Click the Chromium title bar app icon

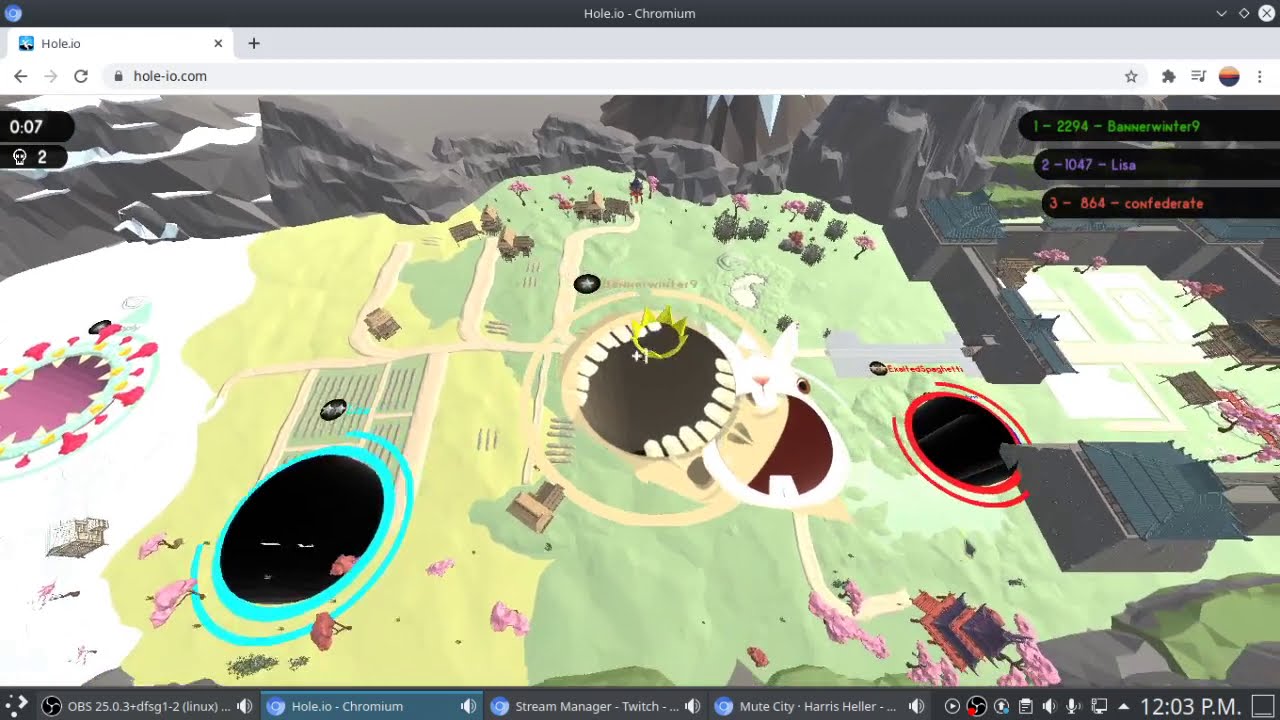click(13, 13)
